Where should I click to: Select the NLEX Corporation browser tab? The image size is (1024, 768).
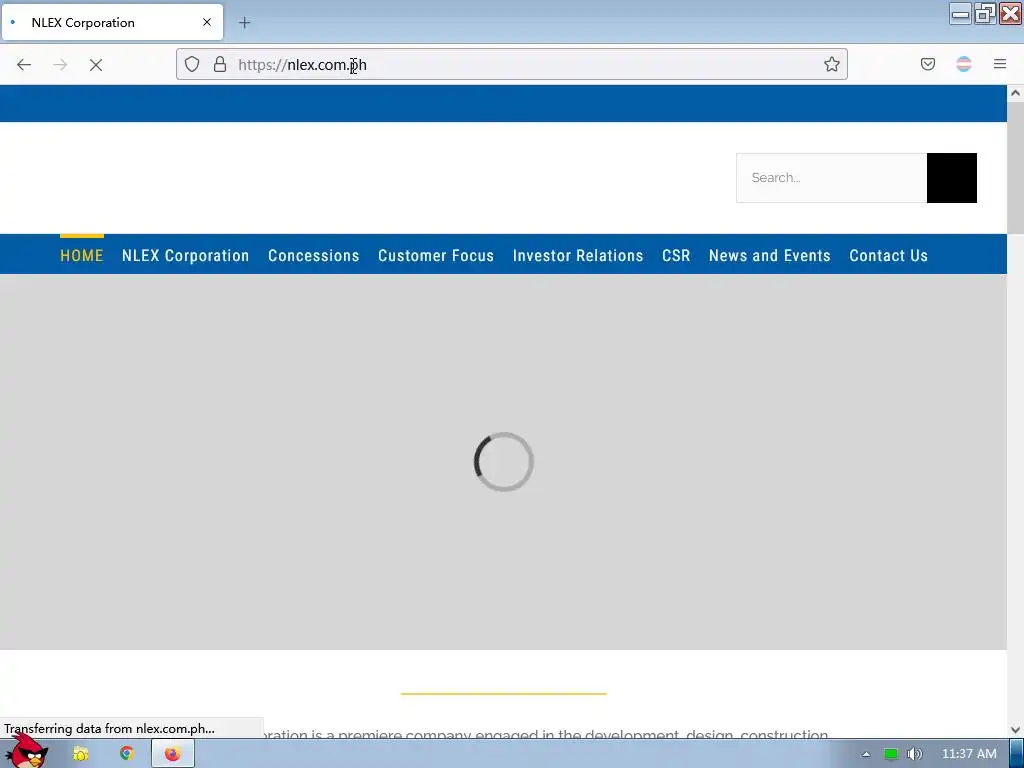point(112,22)
